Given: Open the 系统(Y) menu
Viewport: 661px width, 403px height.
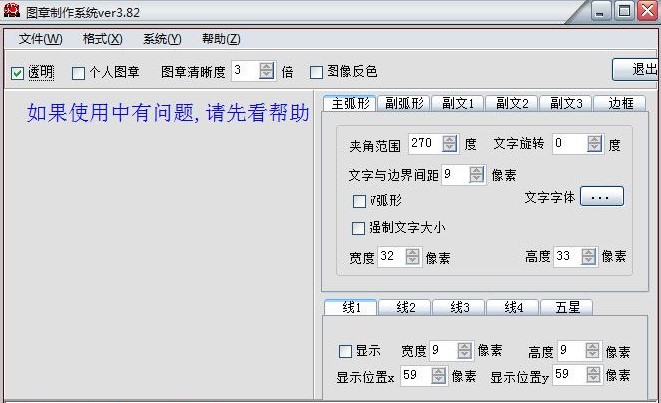Looking at the screenshot, I should [x=162, y=39].
